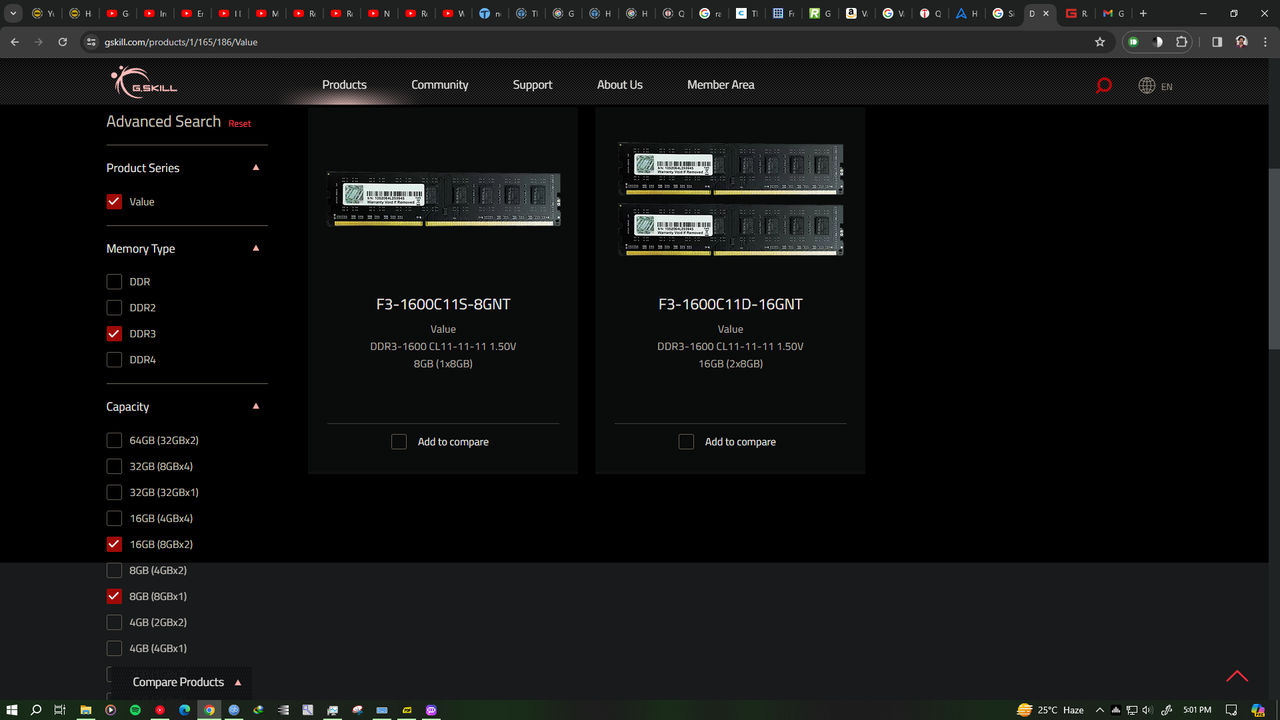Tick Add to compare for F3-1600C11S-8GNT

tap(399, 441)
